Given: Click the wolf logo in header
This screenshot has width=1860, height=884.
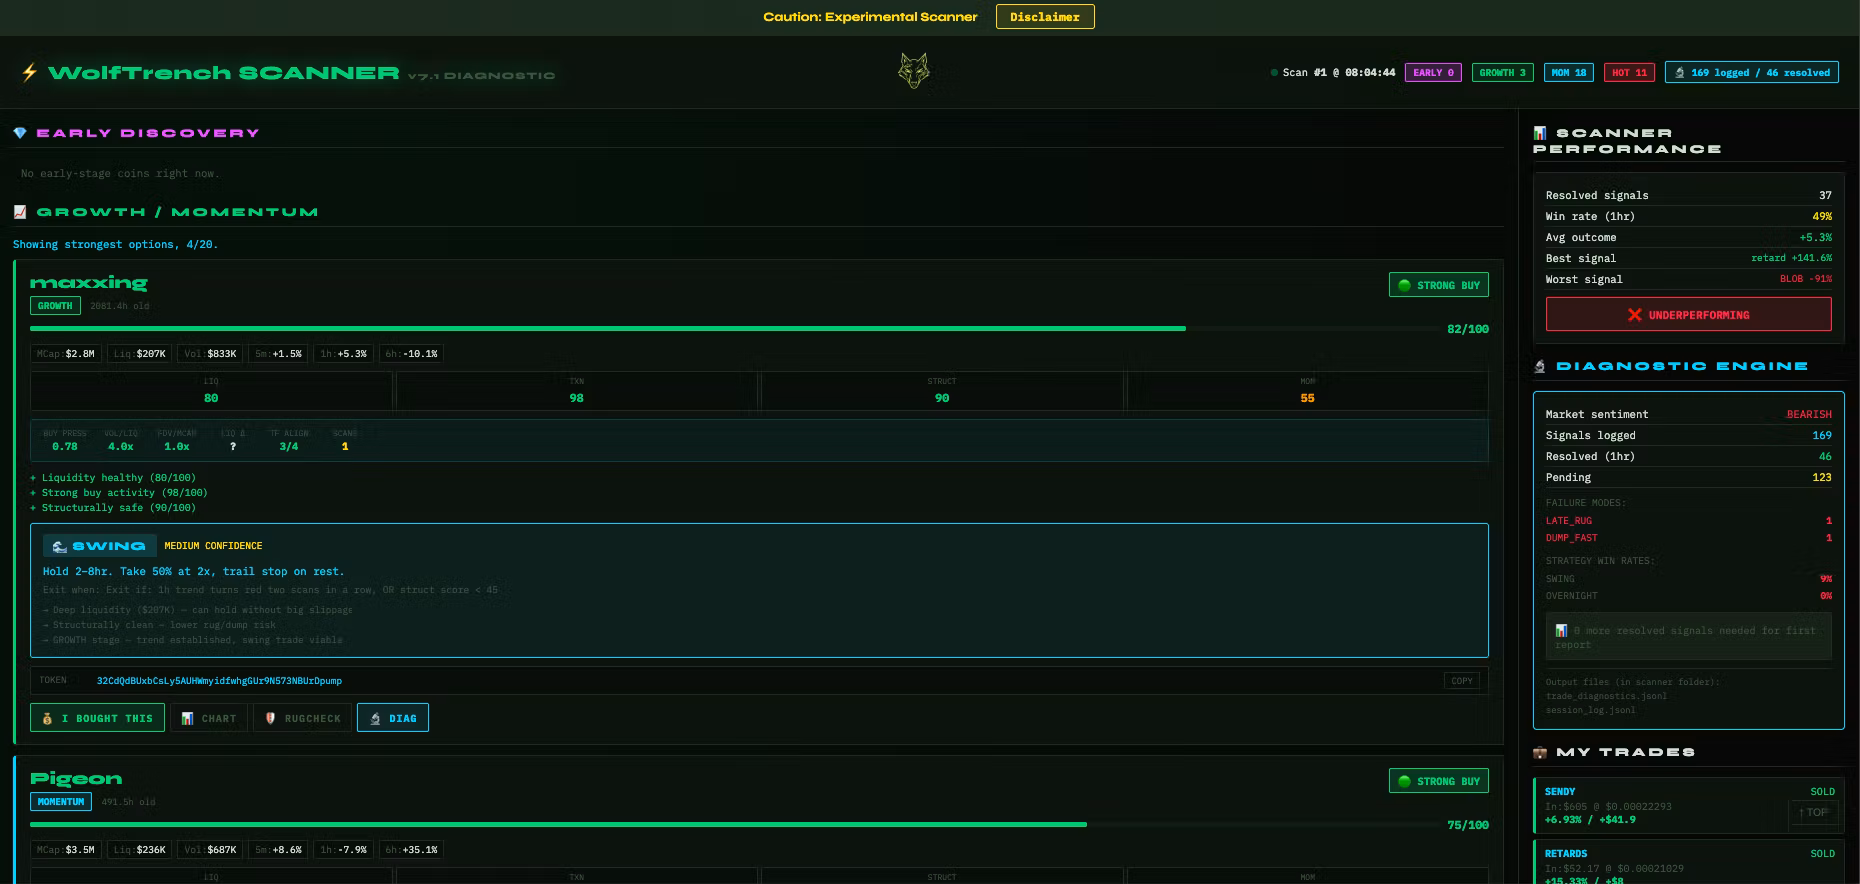Looking at the screenshot, I should [913, 71].
